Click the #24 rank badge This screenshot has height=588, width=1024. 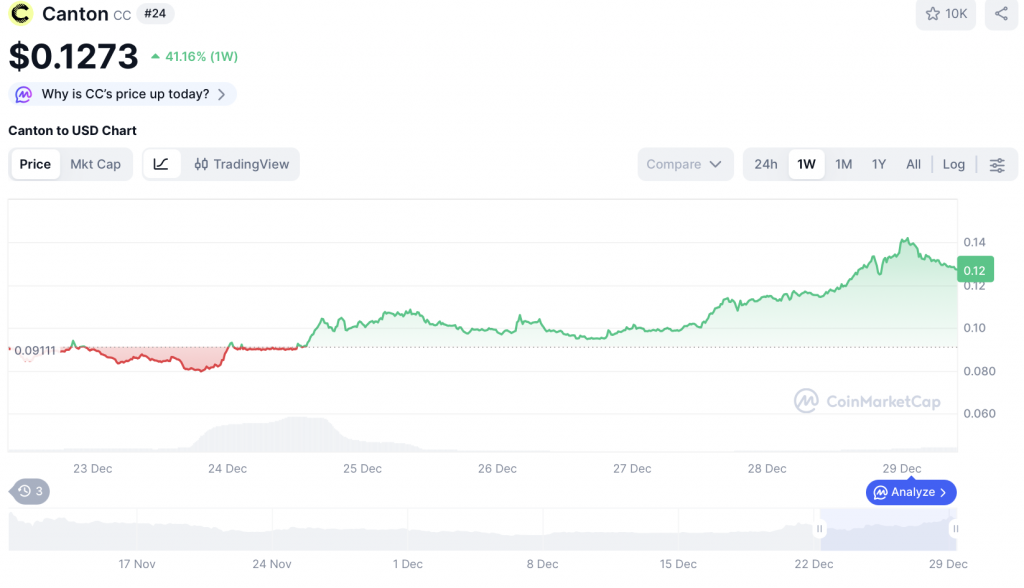pos(155,14)
